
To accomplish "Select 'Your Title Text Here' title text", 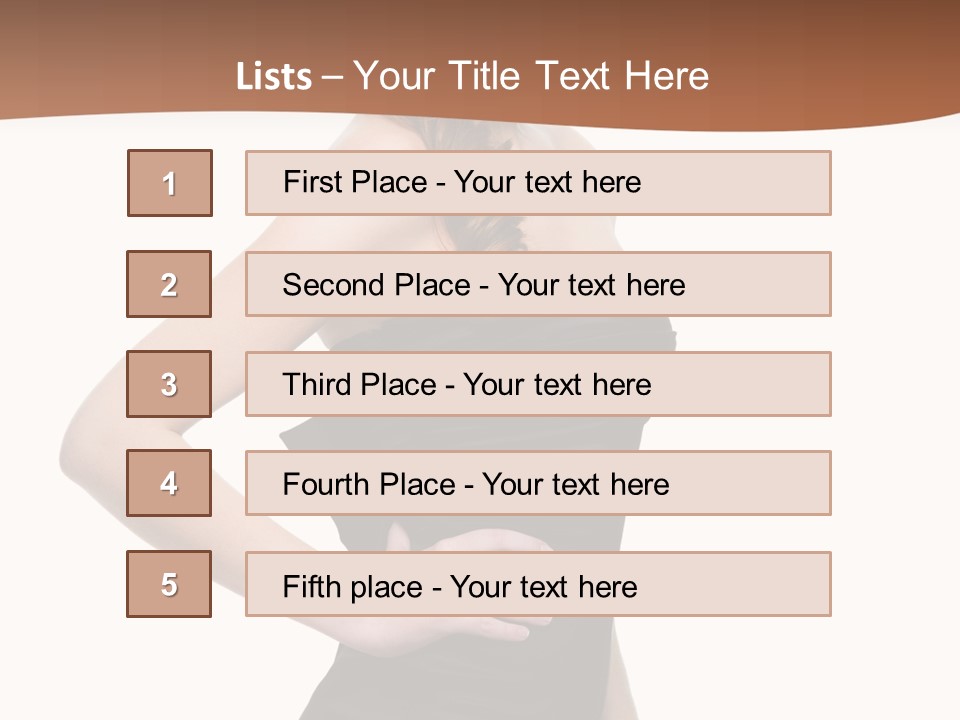I will click(531, 76).
